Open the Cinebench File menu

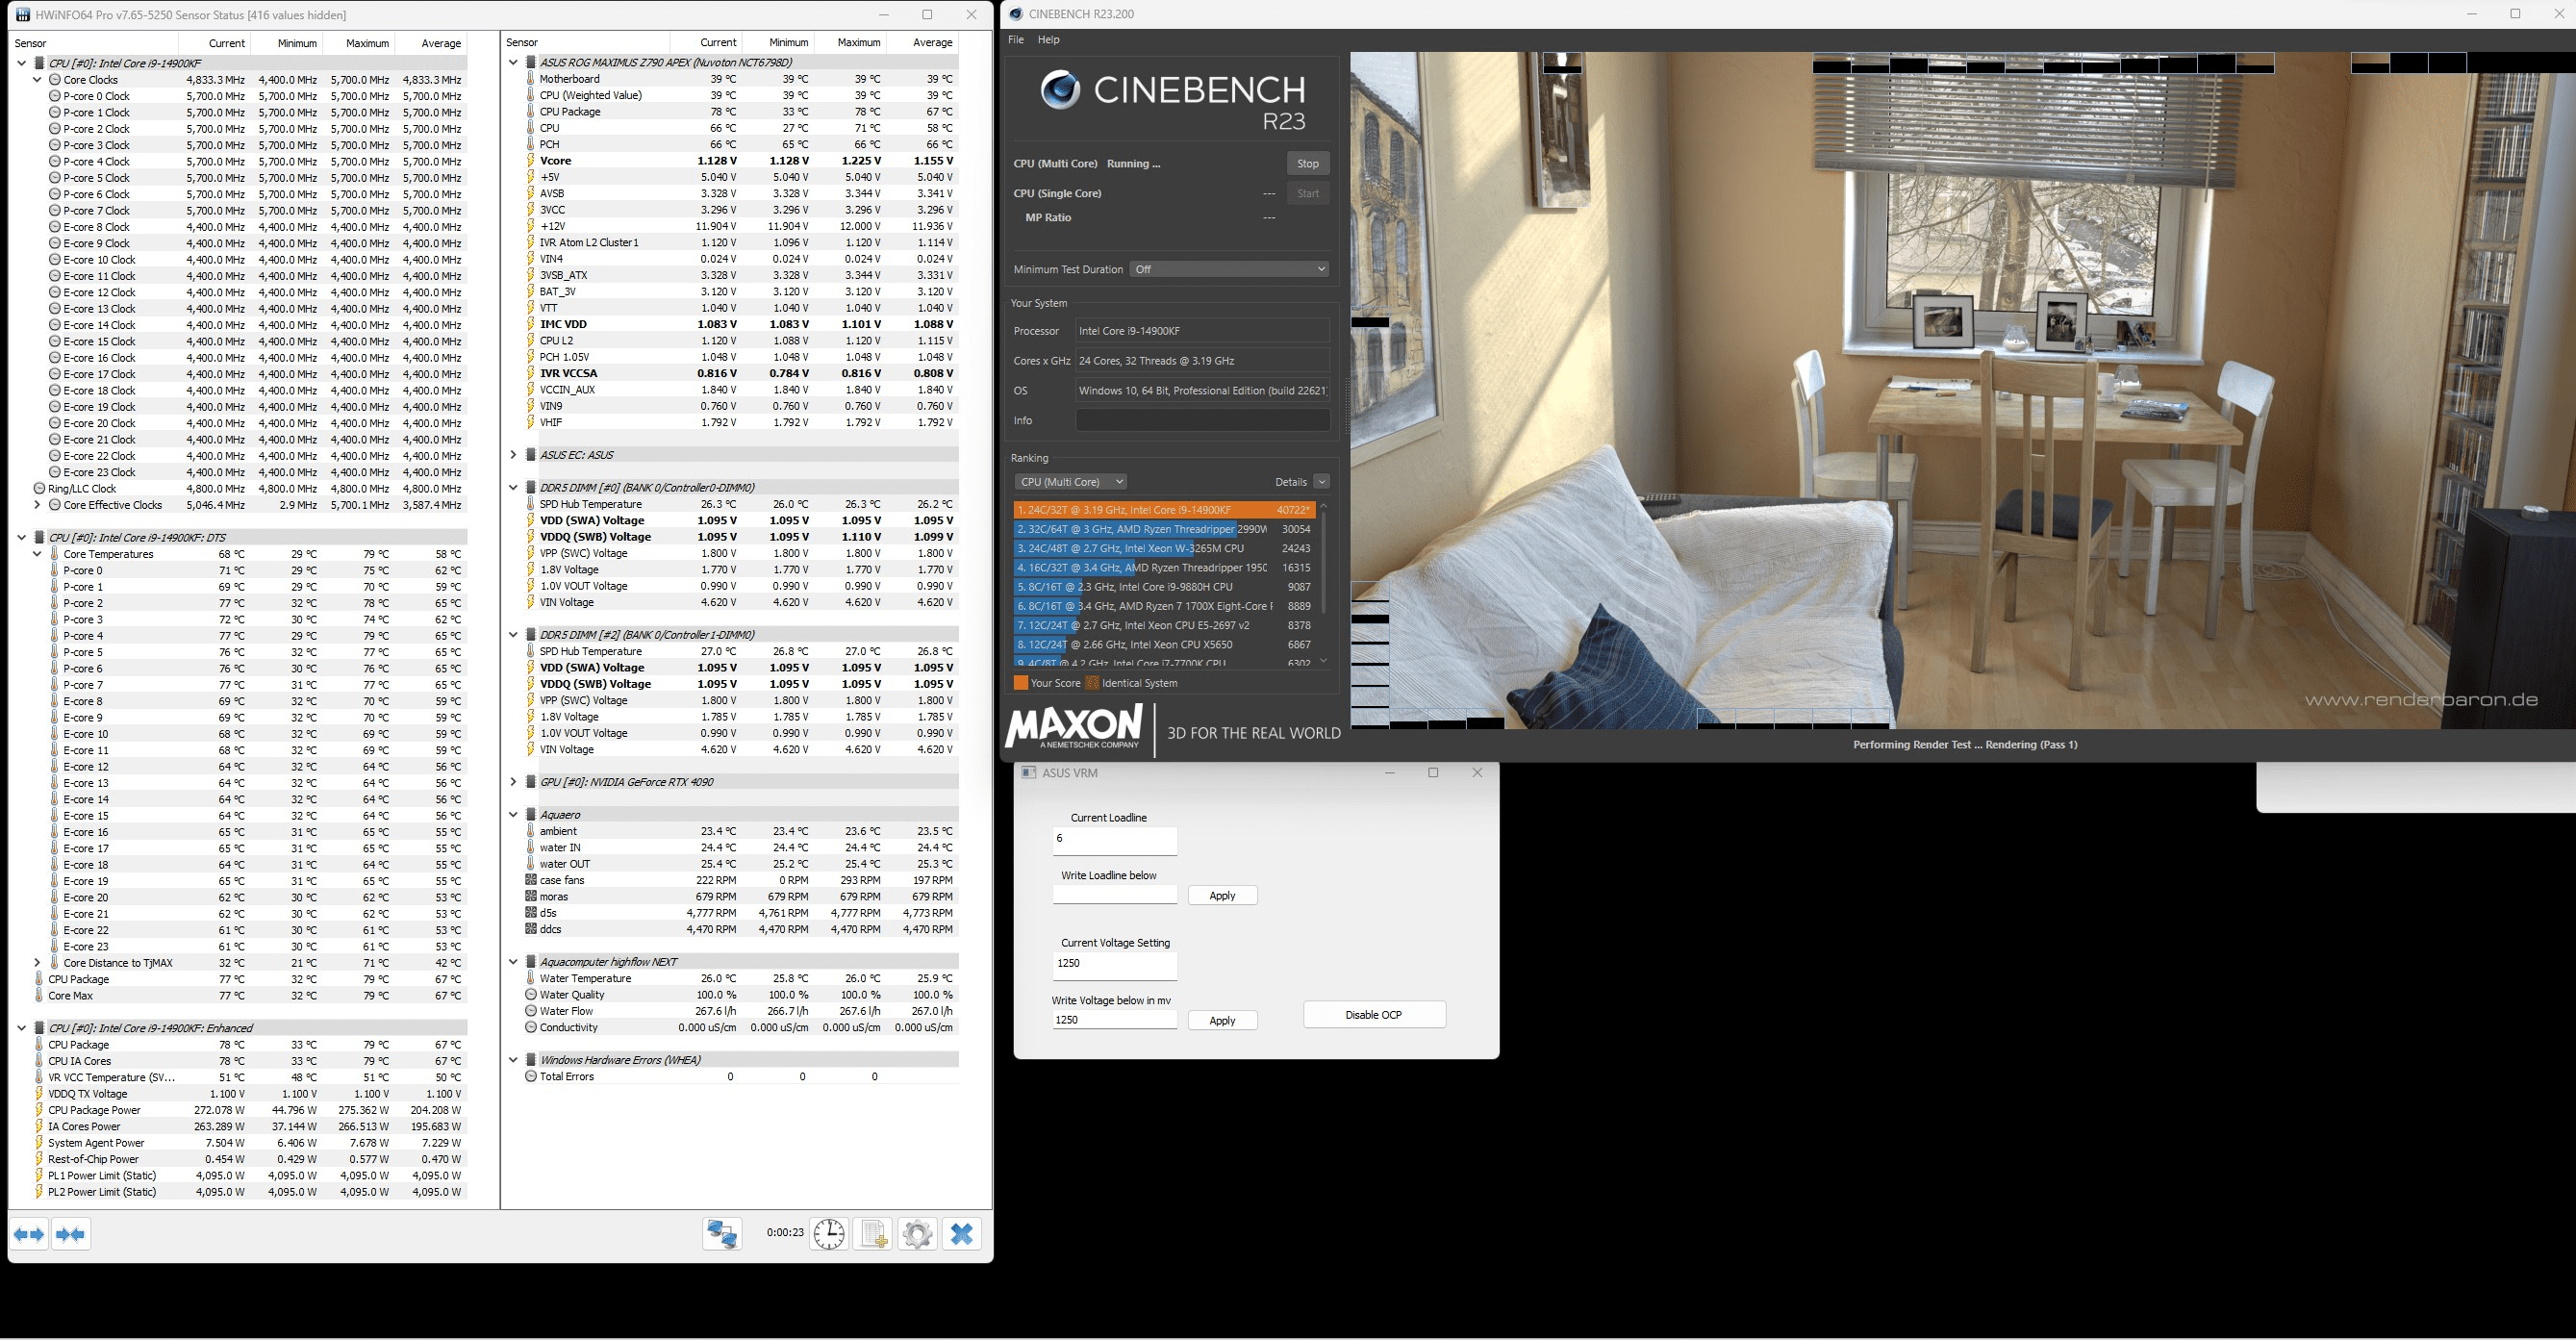pos(1016,40)
